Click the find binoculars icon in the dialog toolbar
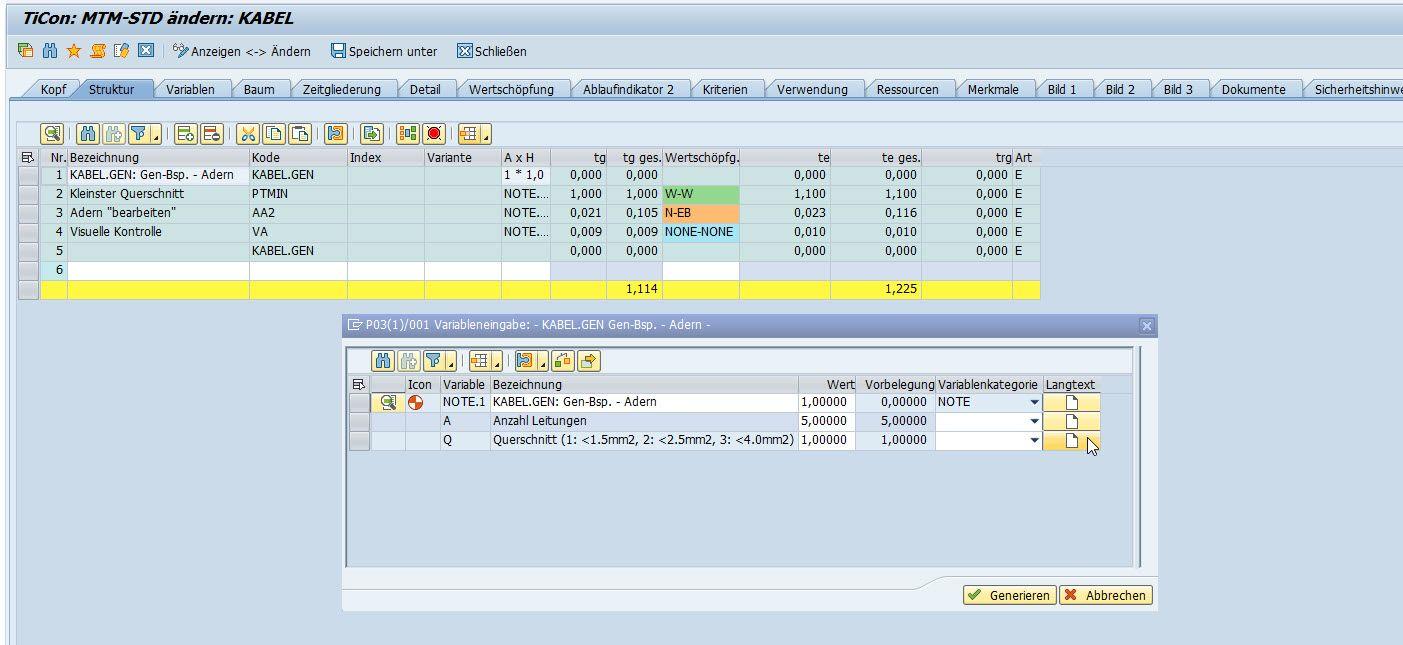1403x645 pixels. click(383, 361)
